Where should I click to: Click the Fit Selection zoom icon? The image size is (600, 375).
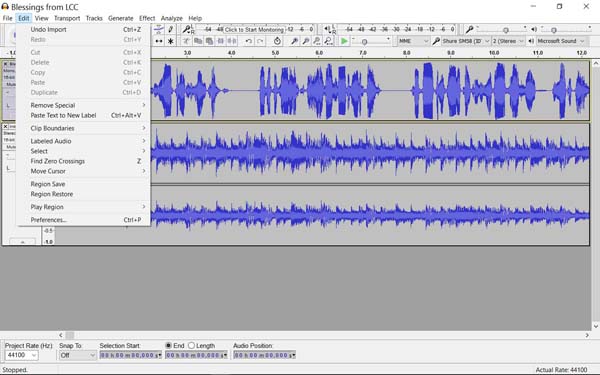click(317, 41)
